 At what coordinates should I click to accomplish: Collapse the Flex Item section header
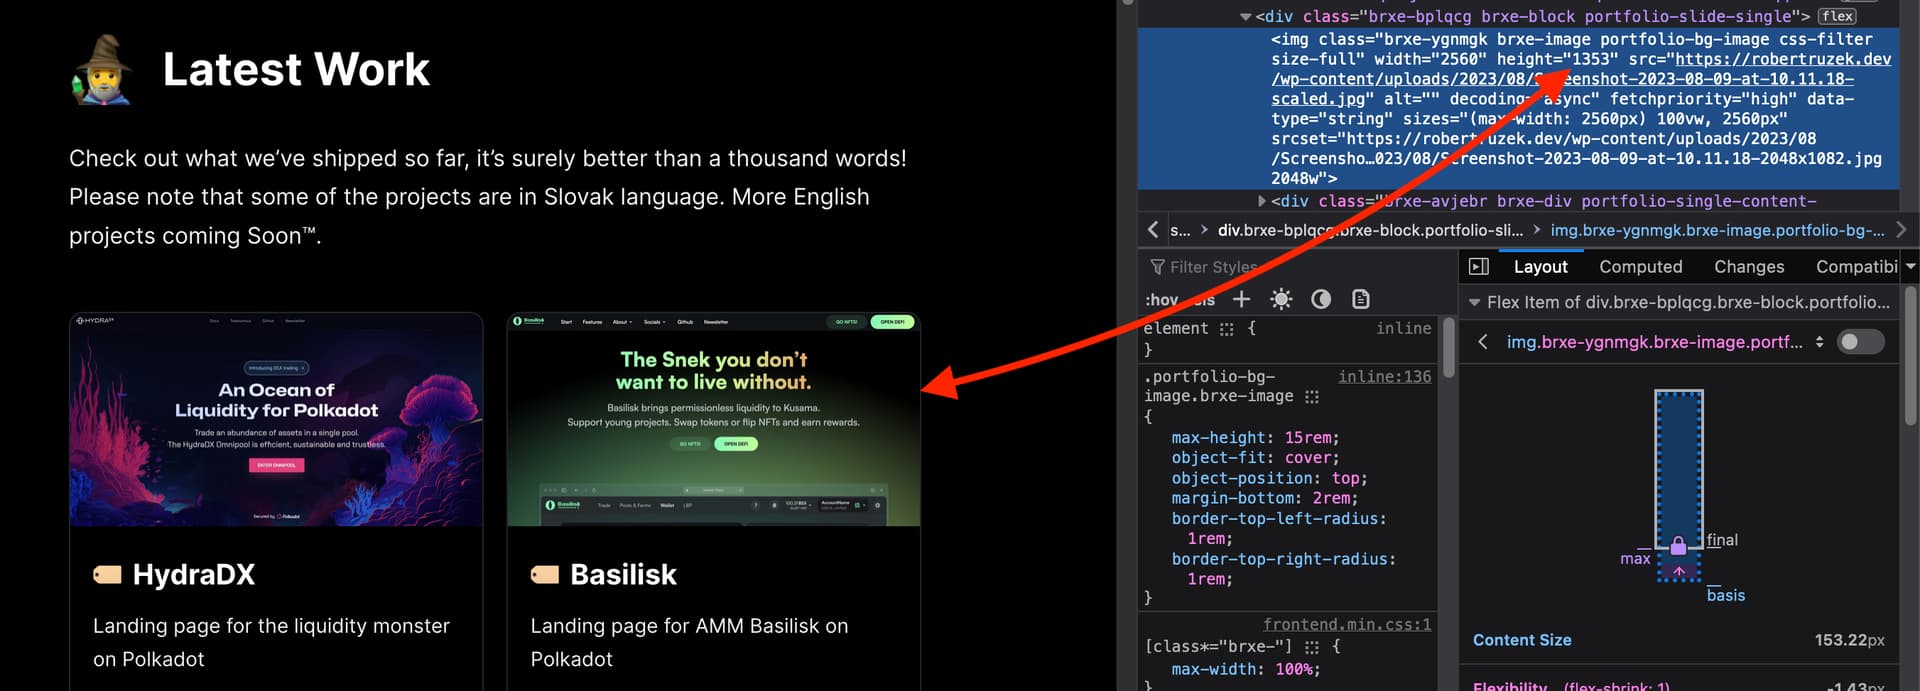[x=1474, y=302]
